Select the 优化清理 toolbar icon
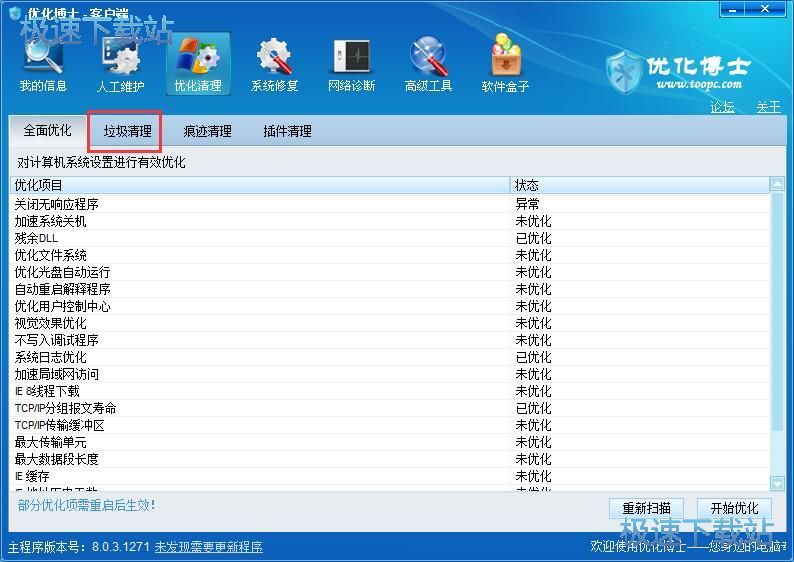 198,63
